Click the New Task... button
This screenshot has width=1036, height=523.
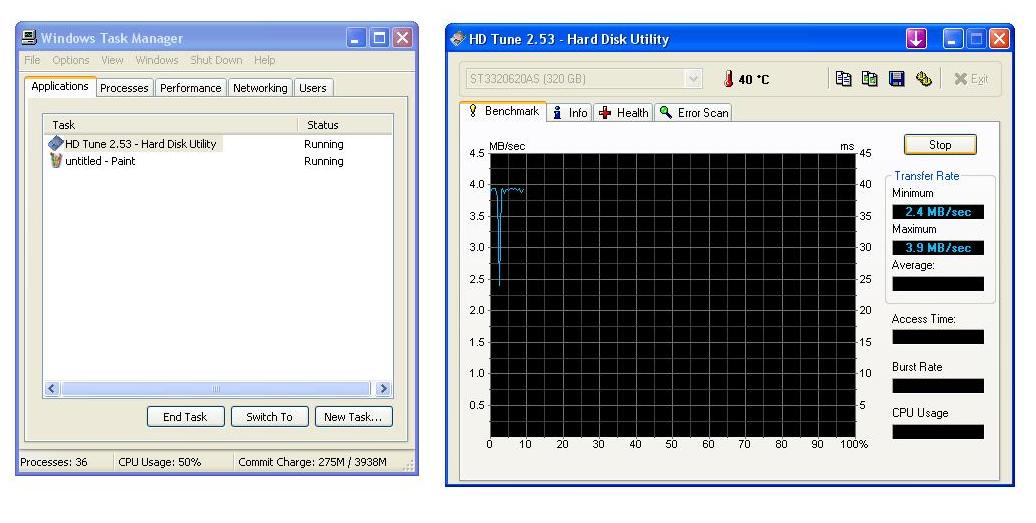click(x=353, y=417)
